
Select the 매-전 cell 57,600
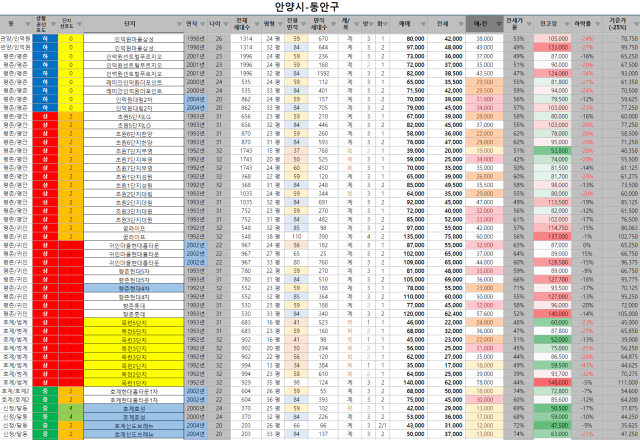tap(484, 314)
